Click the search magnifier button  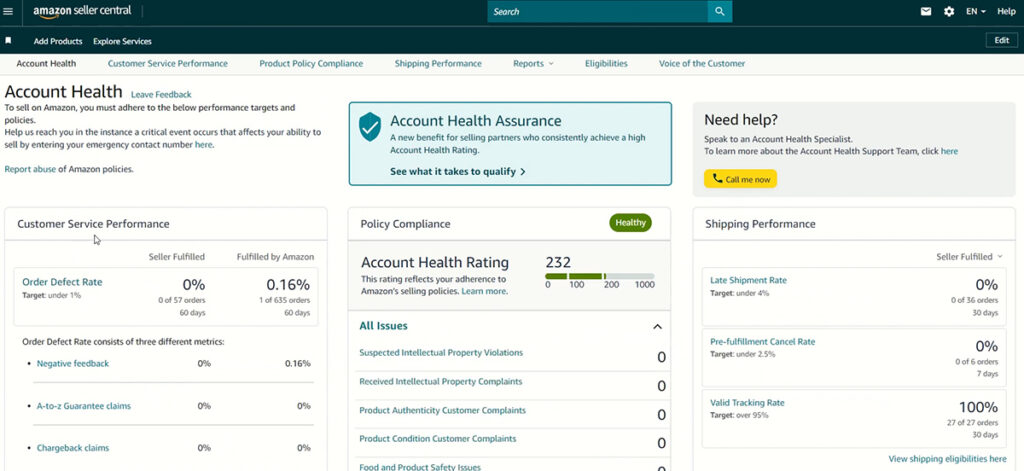(x=720, y=12)
